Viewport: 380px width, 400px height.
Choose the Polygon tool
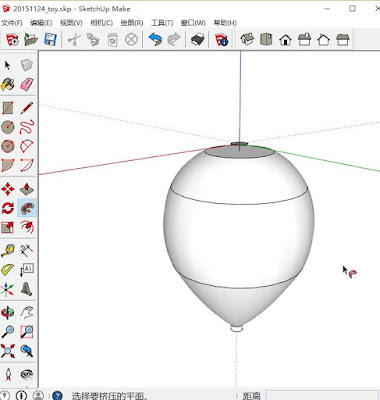pos(8,146)
